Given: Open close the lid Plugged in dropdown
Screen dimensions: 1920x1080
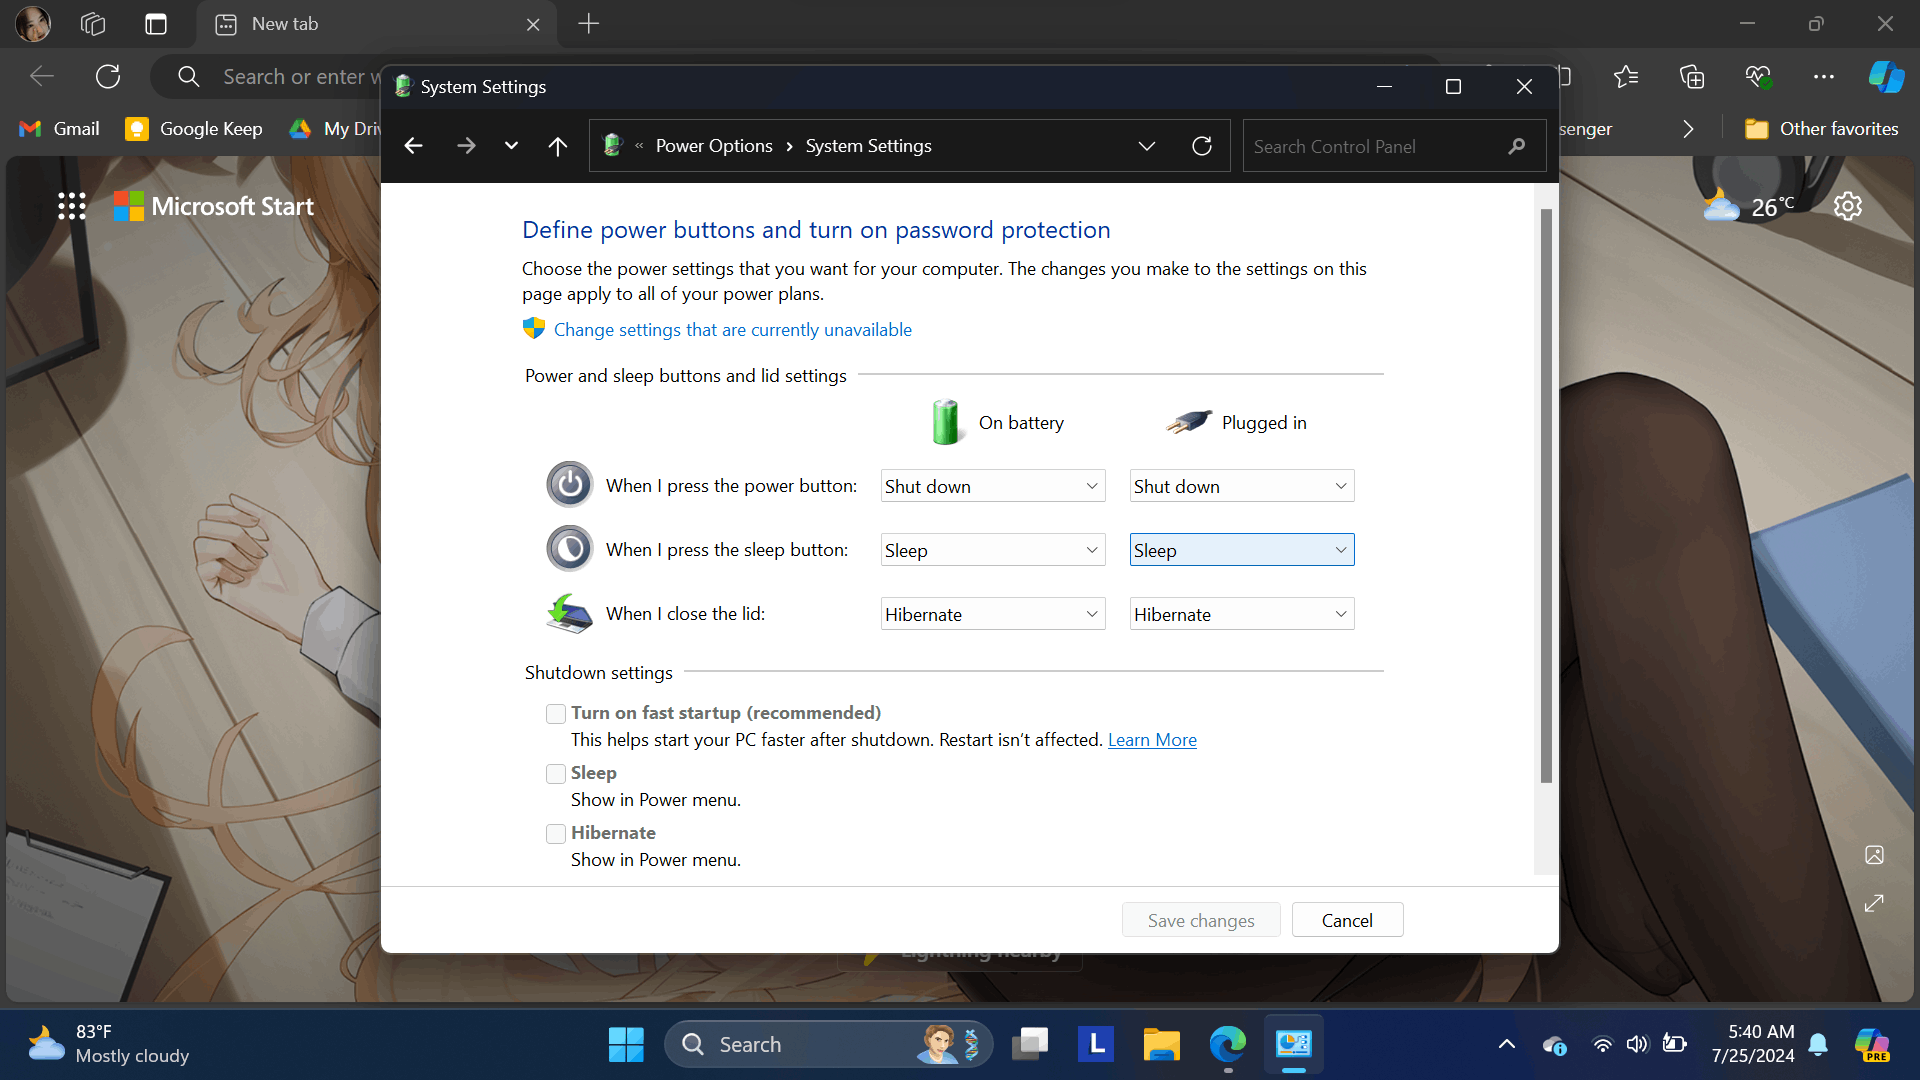Looking at the screenshot, I should pos(1242,614).
